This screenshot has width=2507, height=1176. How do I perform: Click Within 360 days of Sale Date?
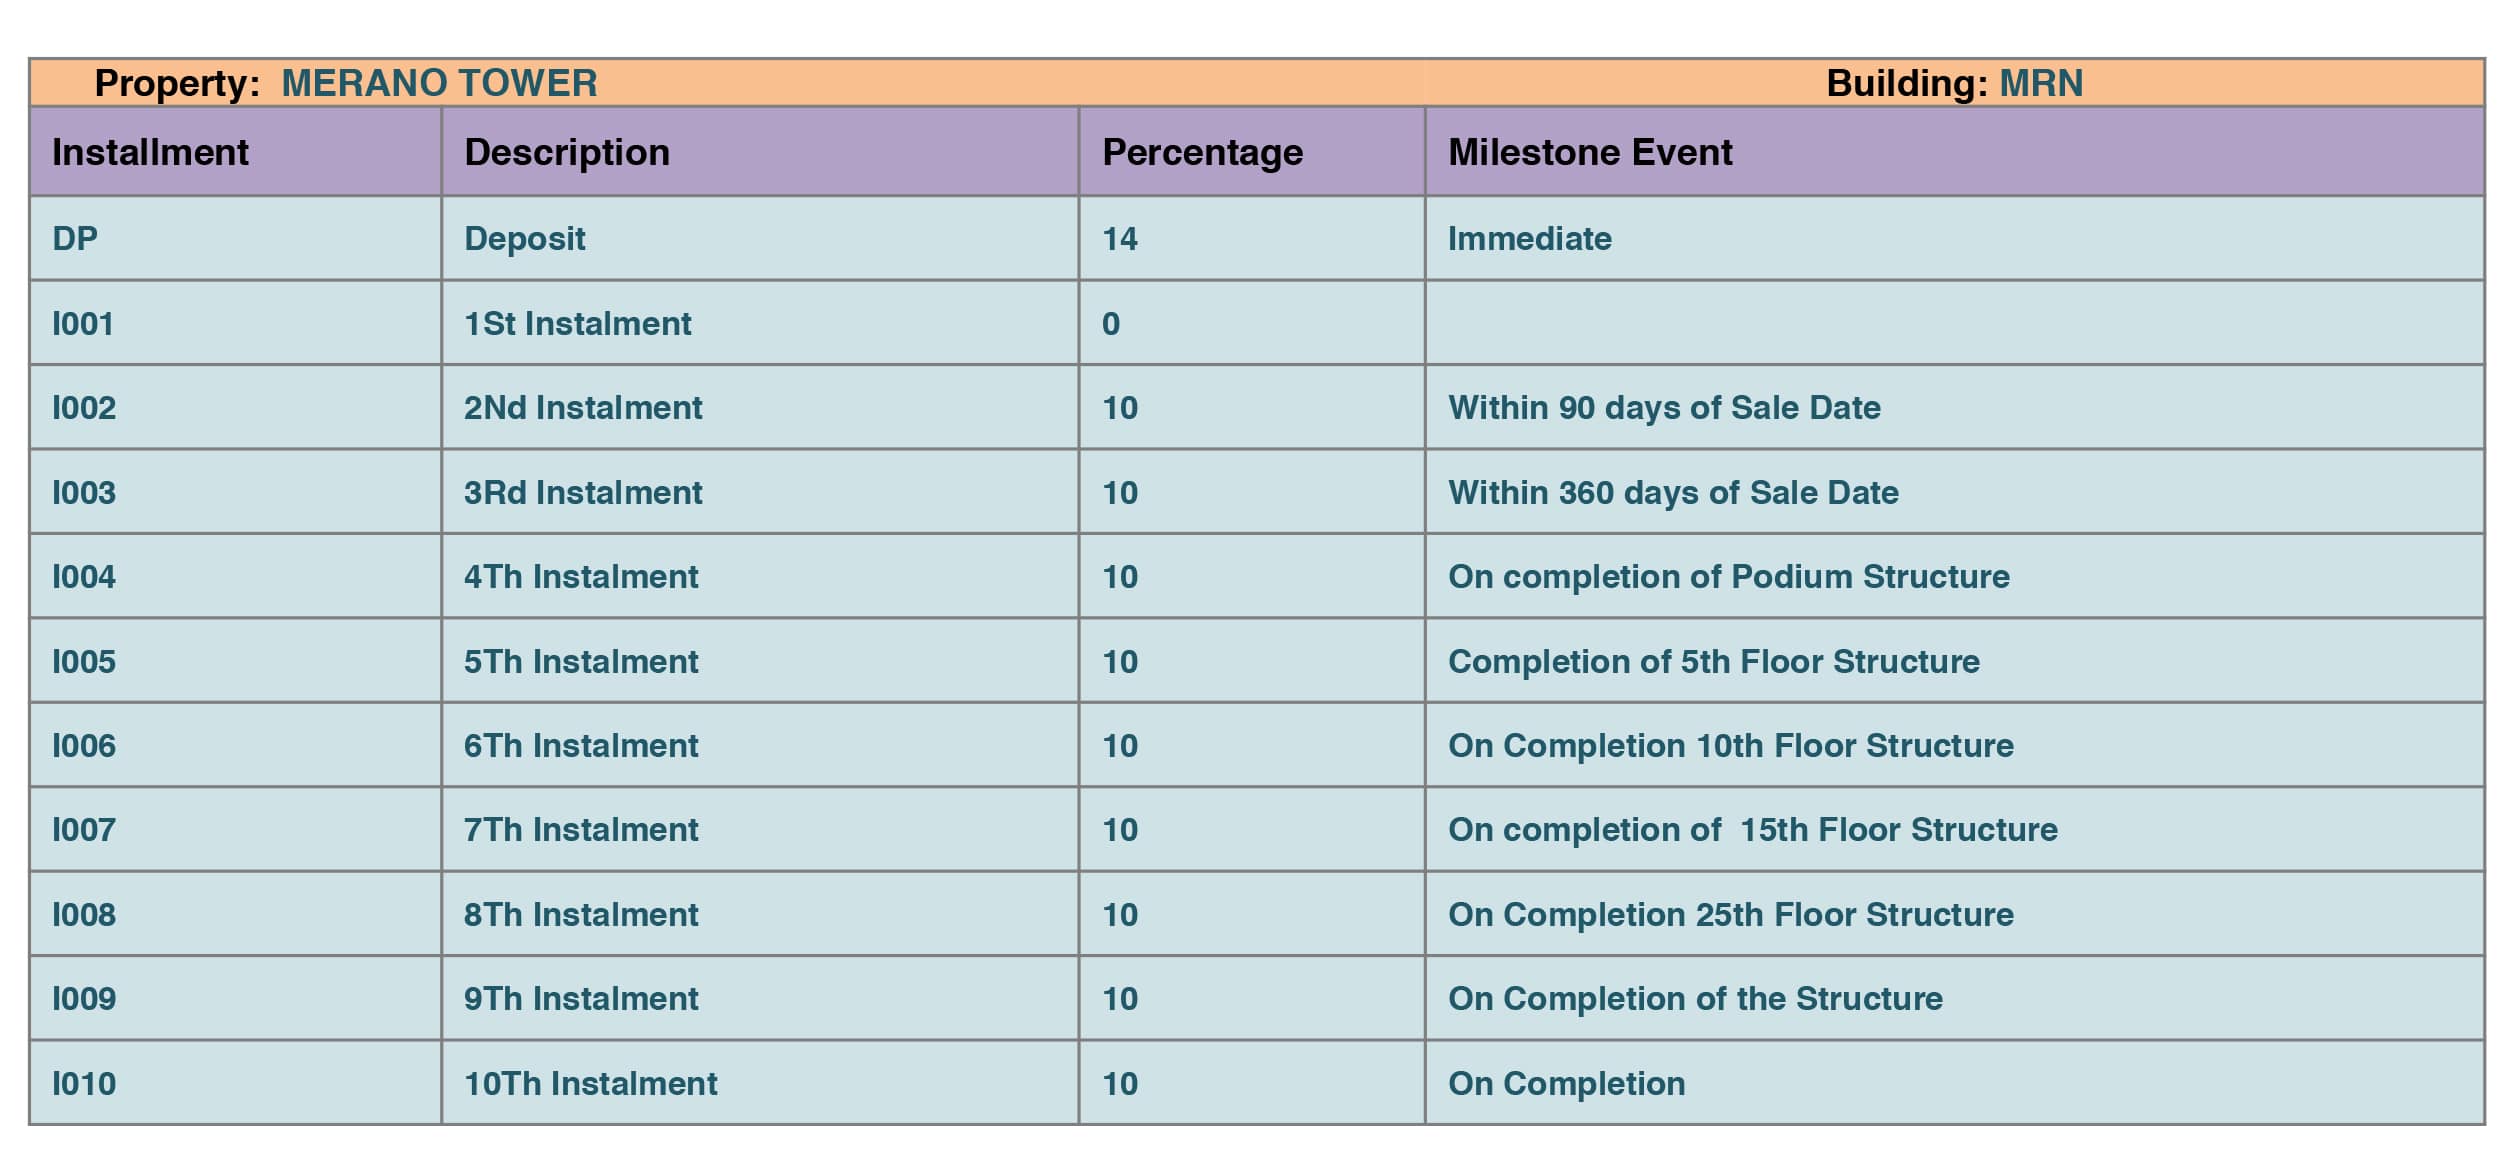pyautogui.click(x=1673, y=493)
